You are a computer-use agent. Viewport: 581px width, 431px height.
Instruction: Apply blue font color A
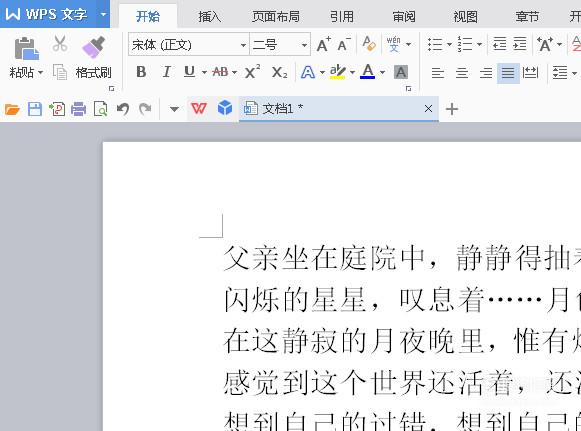click(x=368, y=72)
